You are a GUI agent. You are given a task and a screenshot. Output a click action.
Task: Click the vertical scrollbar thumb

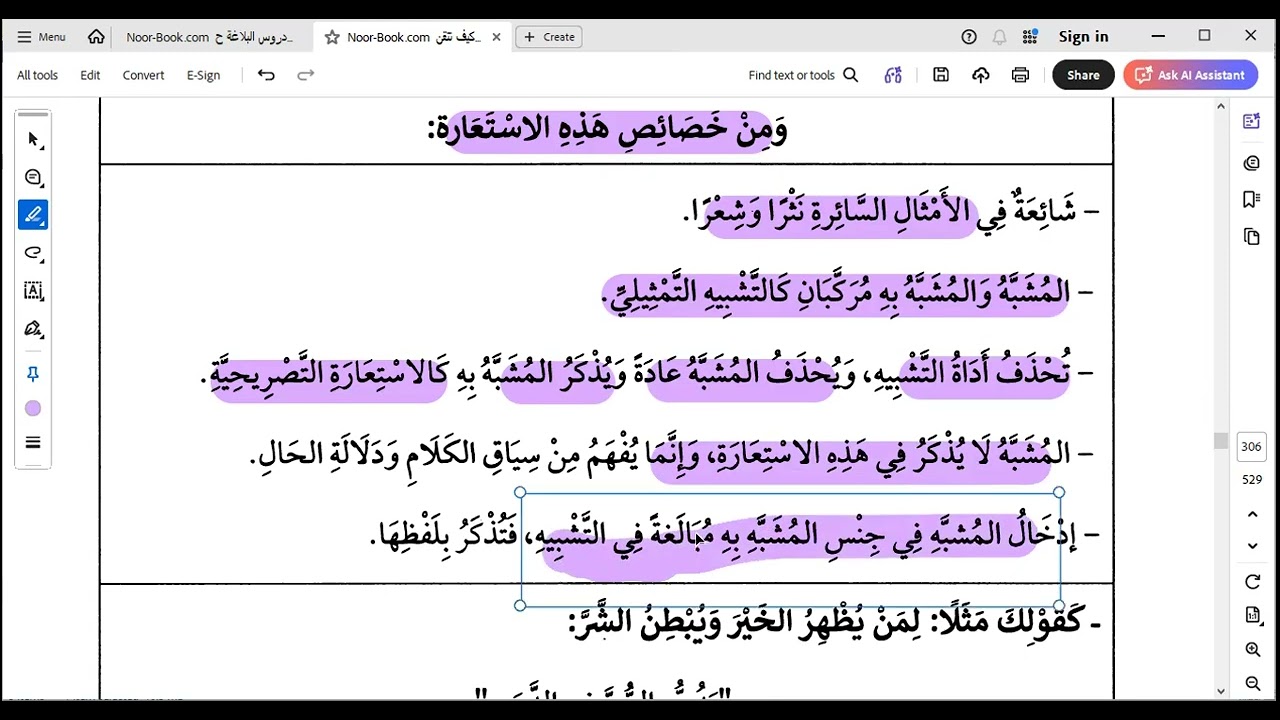1220,441
